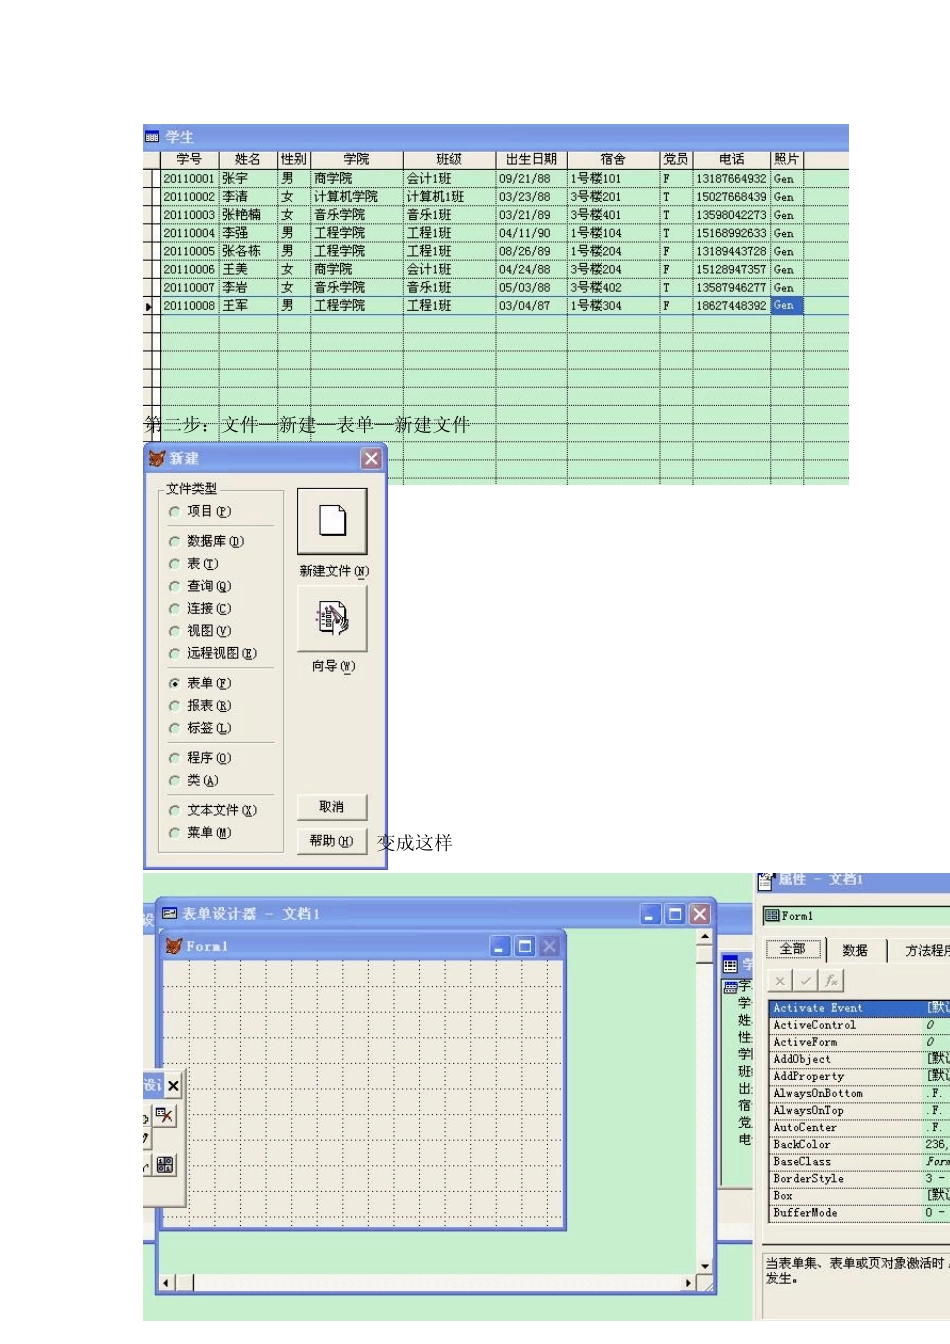Click phone cell 18627448392
Viewport: 950px width, 1344px height.
coord(732,306)
